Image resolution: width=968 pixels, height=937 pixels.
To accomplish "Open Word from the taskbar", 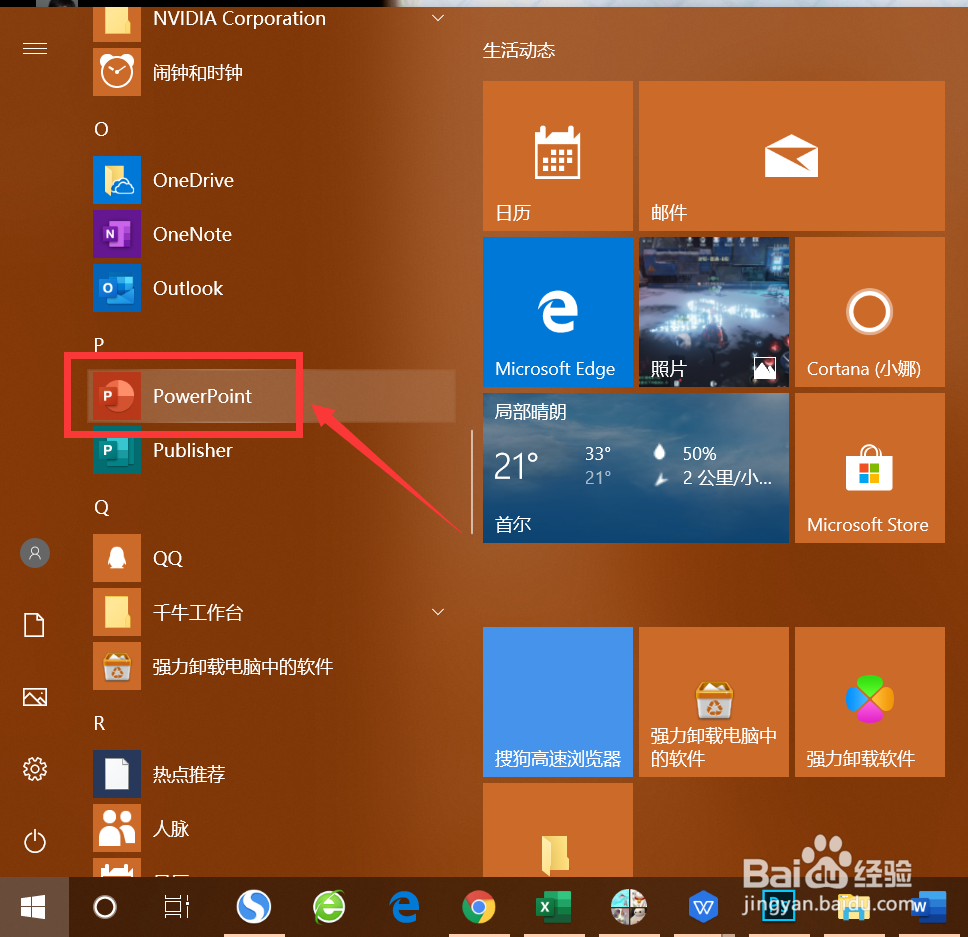I will click(x=927, y=907).
